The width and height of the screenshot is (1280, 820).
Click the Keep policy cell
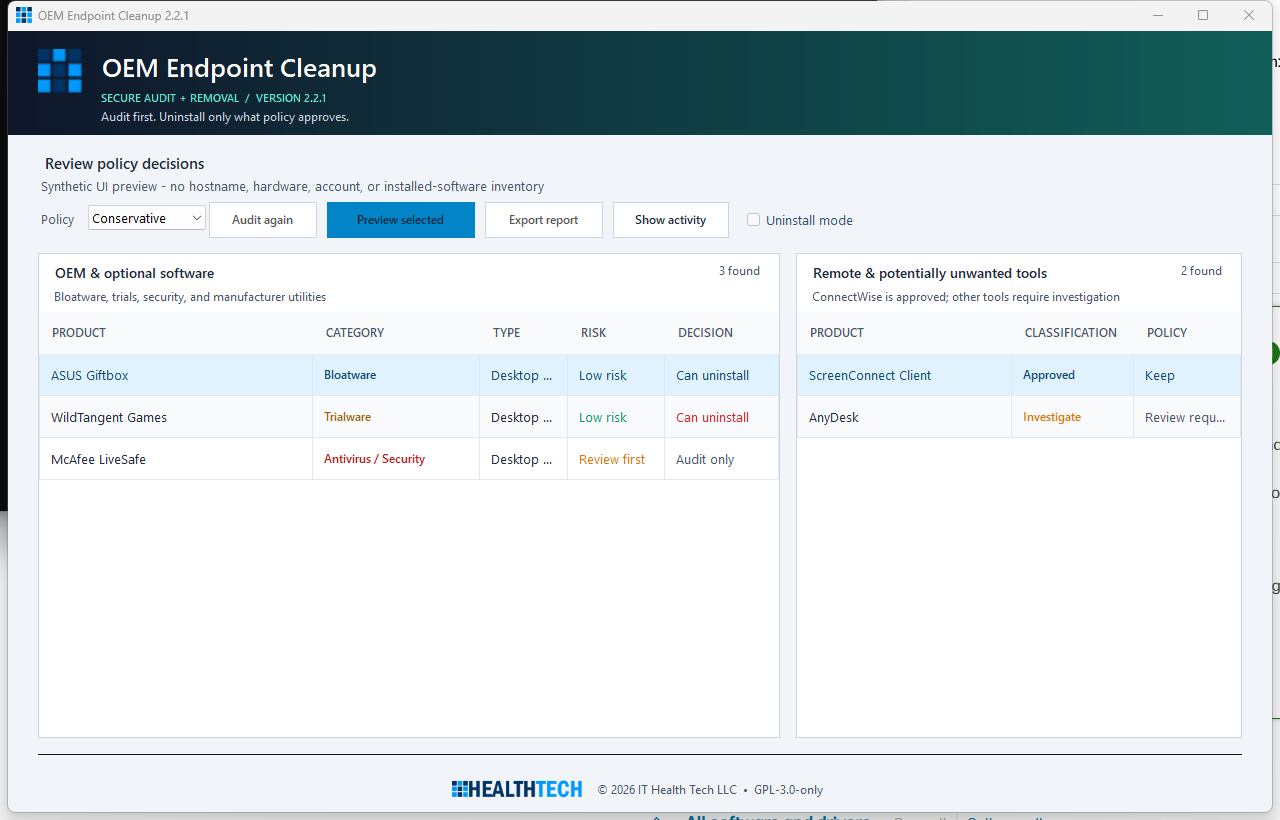[1187, 375]
